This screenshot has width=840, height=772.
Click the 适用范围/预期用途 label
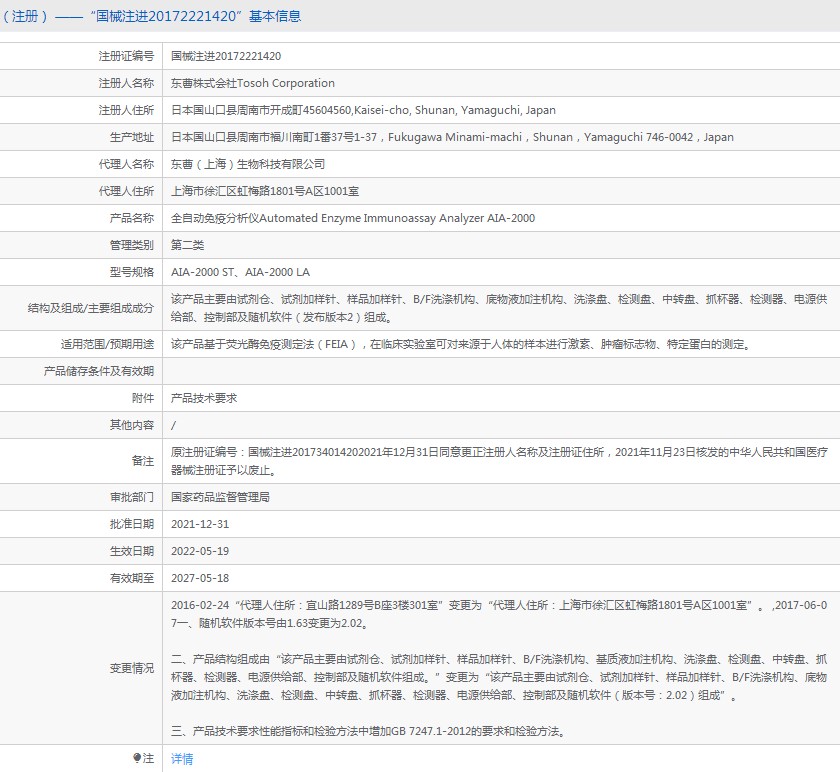(x=107, y=344)
